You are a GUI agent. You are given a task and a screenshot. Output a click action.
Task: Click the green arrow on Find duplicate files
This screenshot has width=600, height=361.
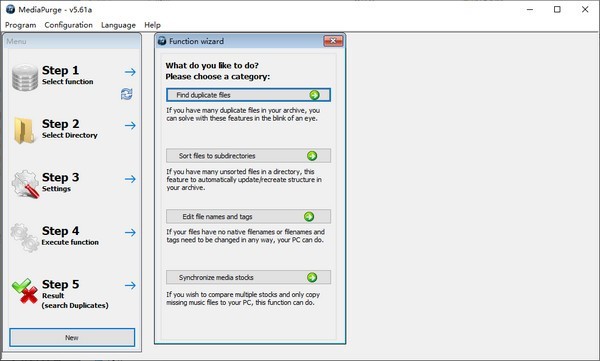tap(315, 95)
